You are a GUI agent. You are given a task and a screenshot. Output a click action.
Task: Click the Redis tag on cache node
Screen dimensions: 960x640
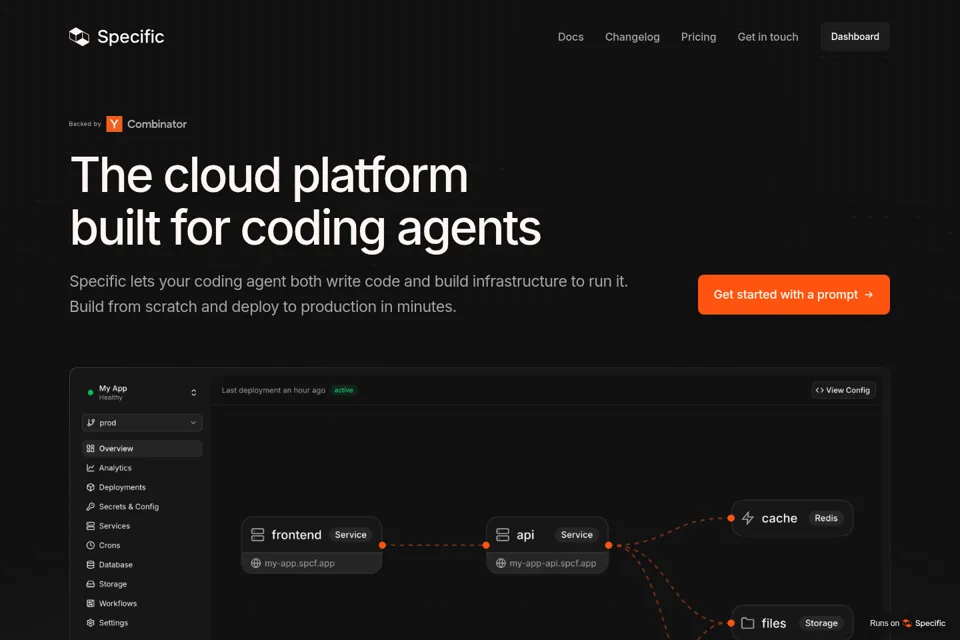tap(826, 518)
